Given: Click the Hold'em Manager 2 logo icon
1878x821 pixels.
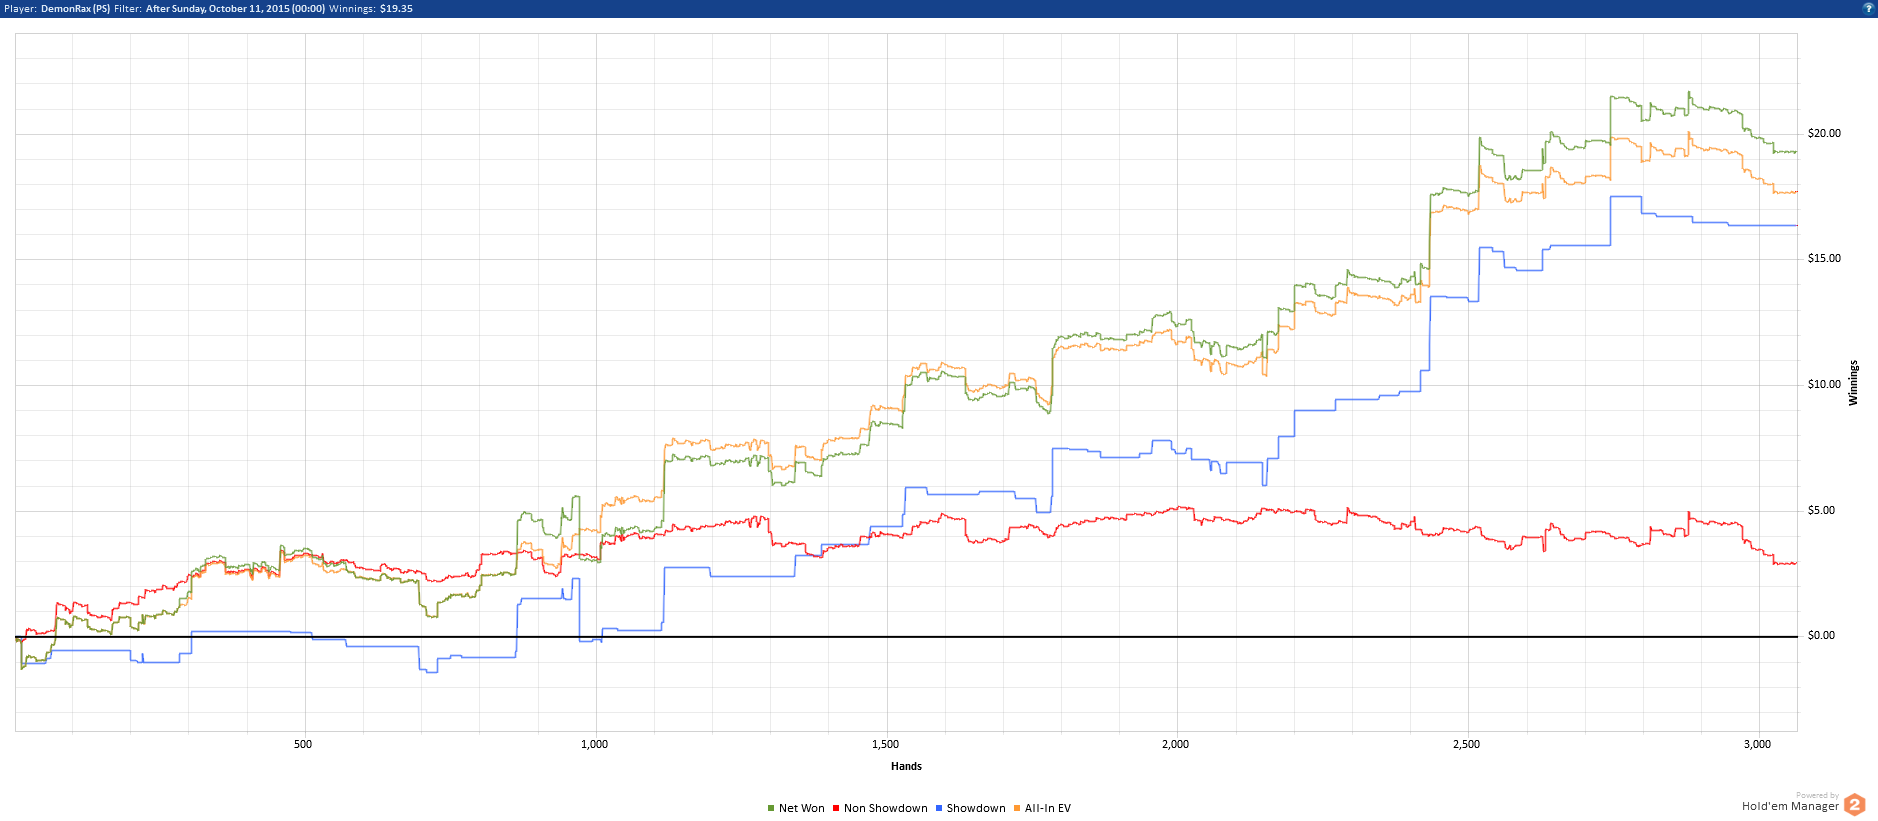Looking at the screenshot, I should click(x=1855, y=805).
